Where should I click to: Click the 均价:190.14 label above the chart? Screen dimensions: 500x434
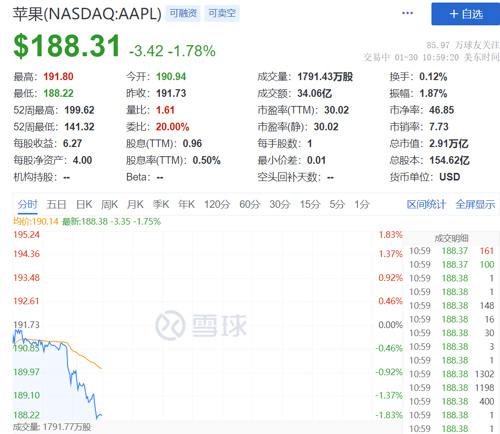point(36,221)
